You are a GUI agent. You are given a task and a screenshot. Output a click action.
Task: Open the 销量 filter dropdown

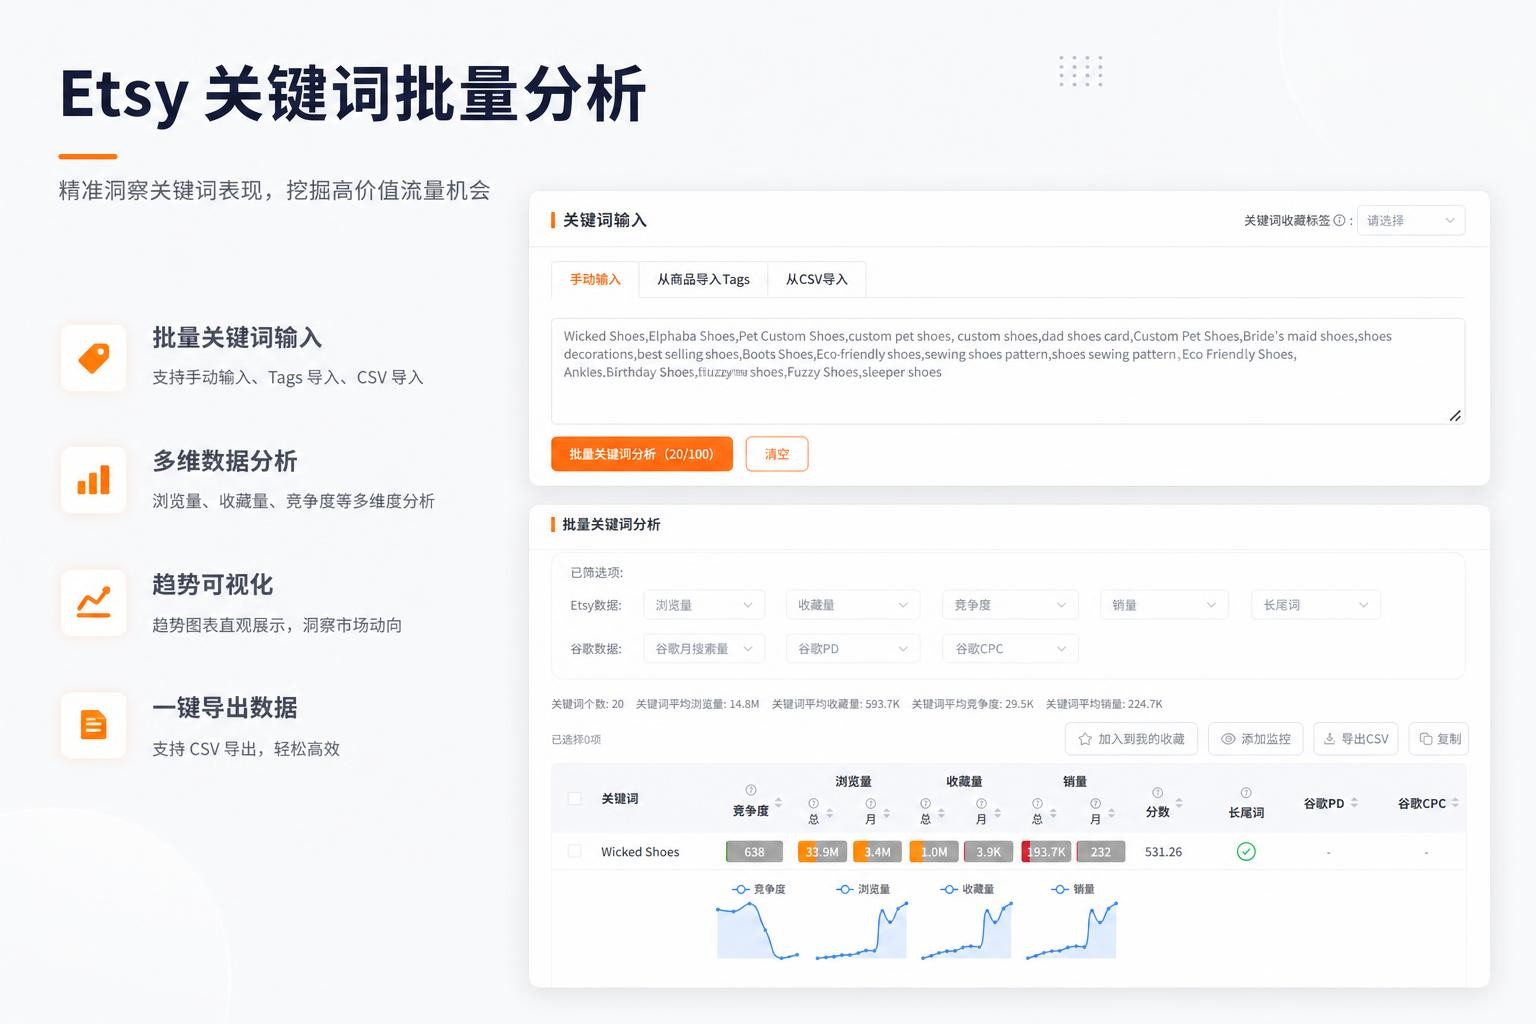tap(1163, 605)
